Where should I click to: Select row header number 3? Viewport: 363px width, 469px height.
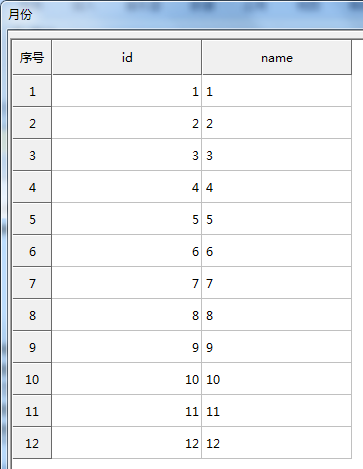[x=32, y=155]
